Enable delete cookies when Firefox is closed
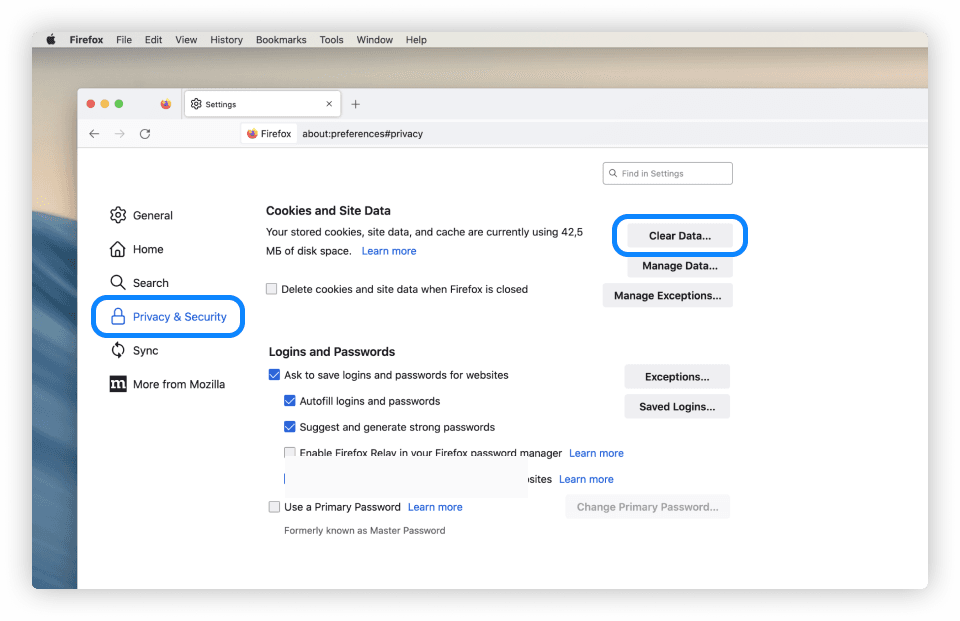The image size is (960, 621). (272, 289)
